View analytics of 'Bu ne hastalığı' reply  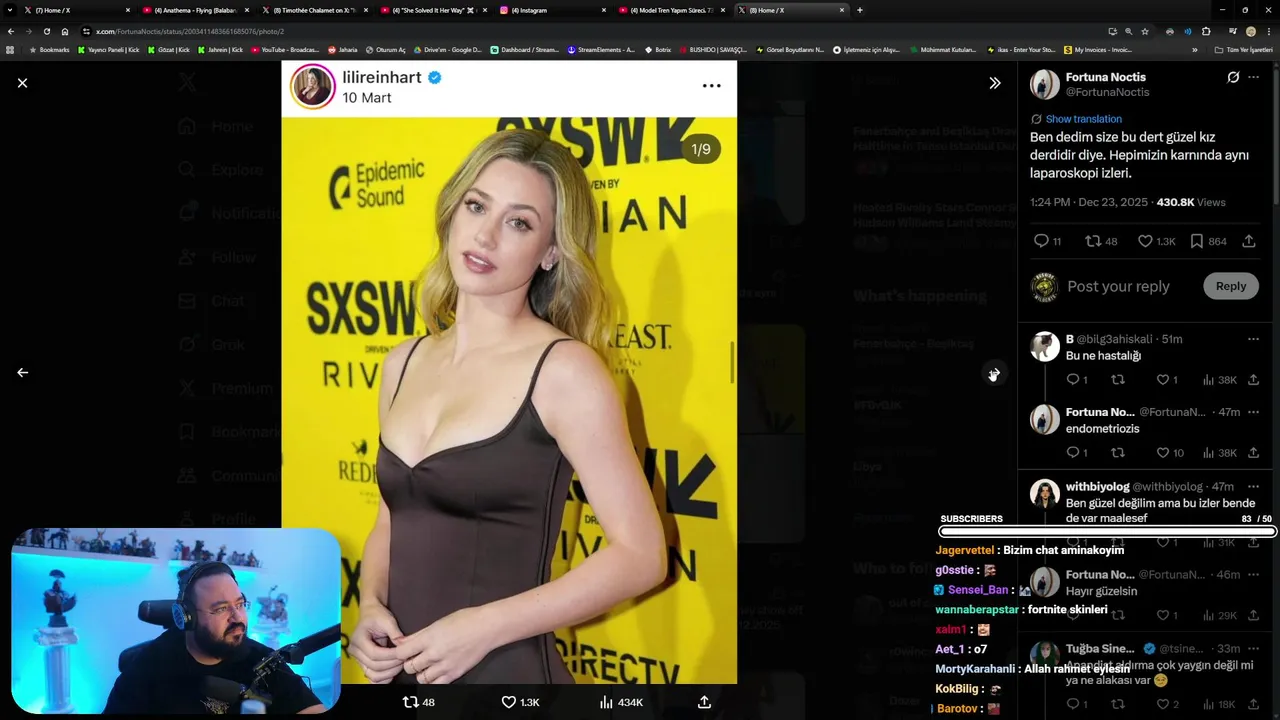click(1219, 380)
